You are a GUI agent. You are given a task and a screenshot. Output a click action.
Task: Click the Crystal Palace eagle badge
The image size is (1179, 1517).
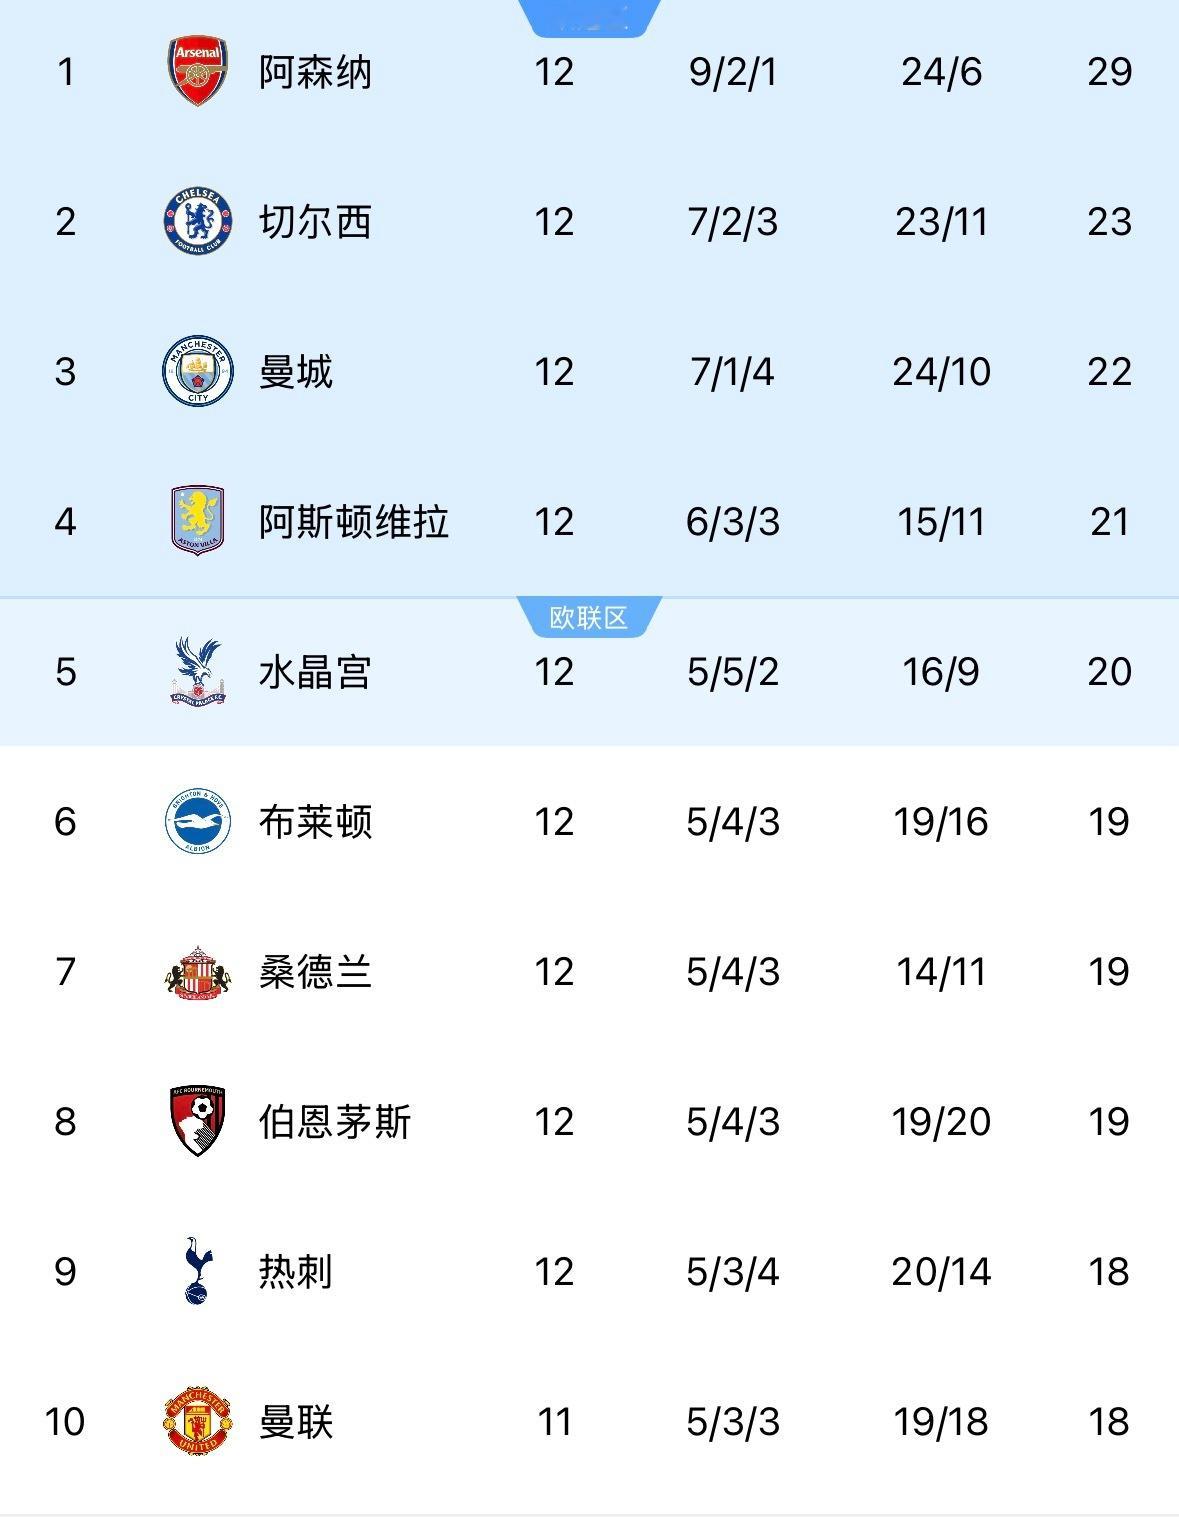click(197, 671)
